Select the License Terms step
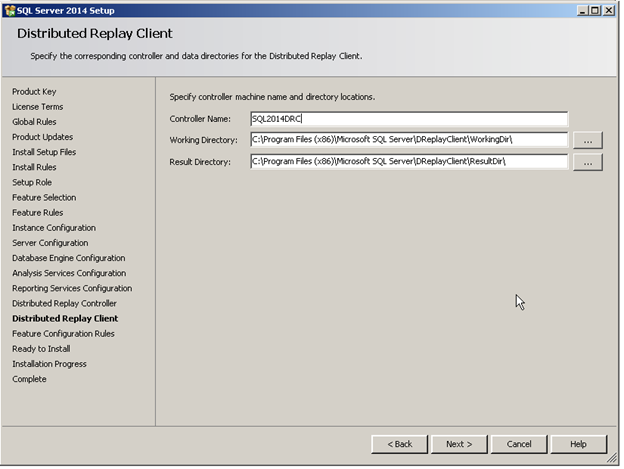Viewport: 624px width, 469px height. (x=37, y=107)
